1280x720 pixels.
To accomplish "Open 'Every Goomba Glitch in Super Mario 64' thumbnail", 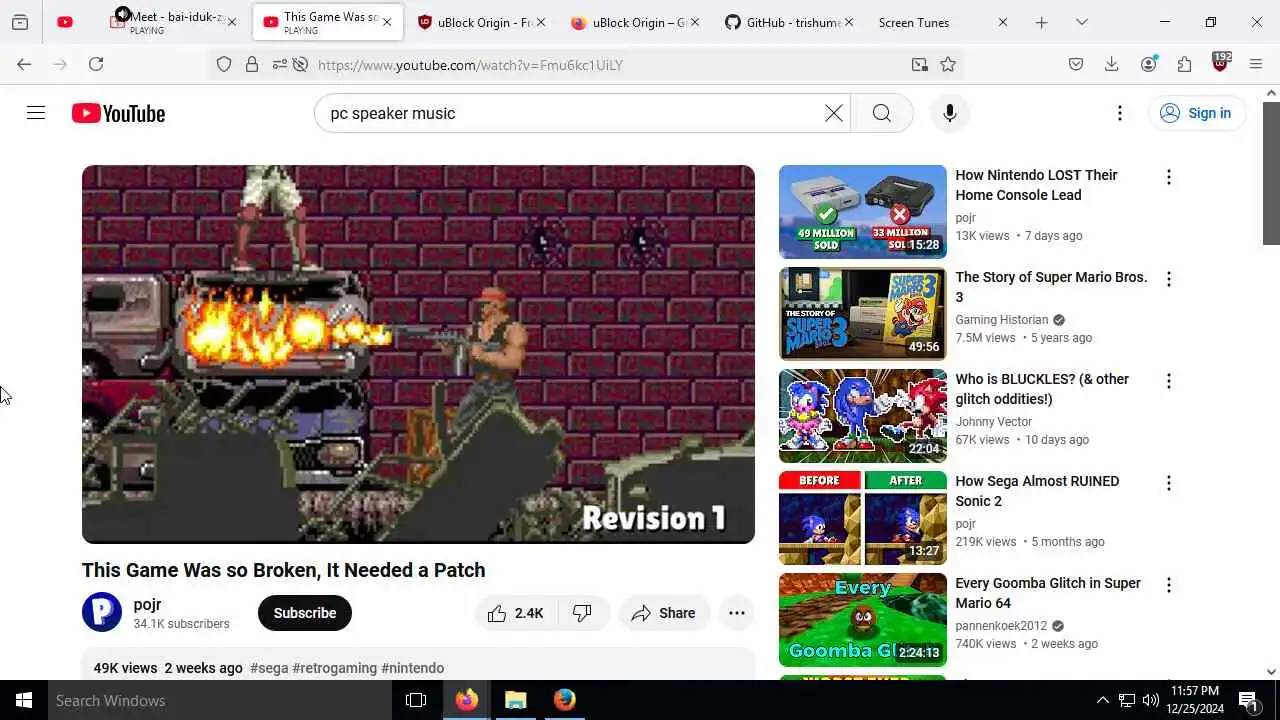I will click(862, 620).
